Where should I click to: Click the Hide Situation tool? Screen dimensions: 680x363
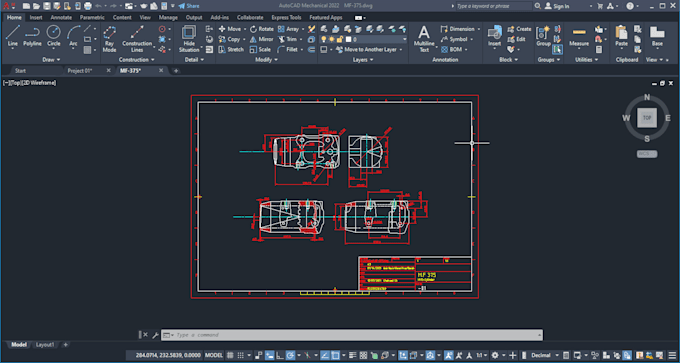point(189,38)
